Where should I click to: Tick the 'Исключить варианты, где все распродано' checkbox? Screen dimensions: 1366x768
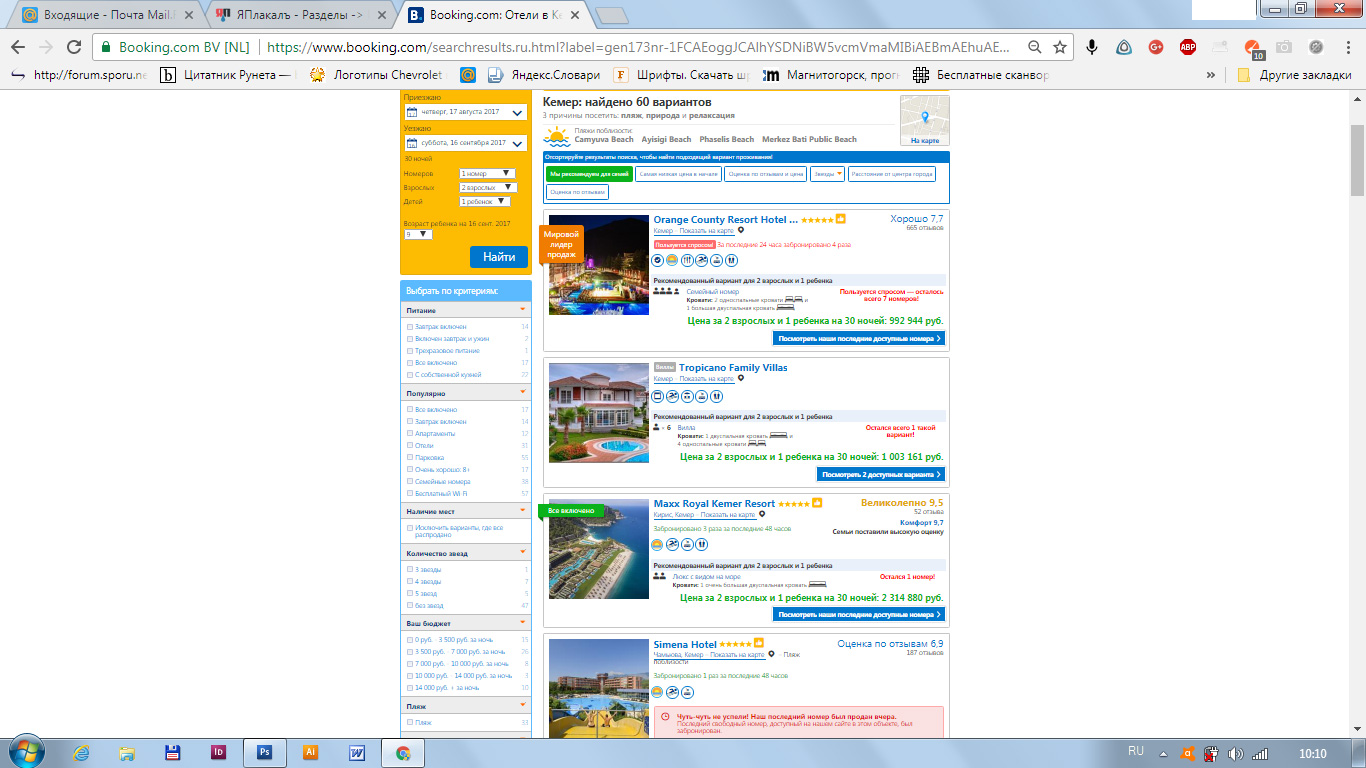410,528
